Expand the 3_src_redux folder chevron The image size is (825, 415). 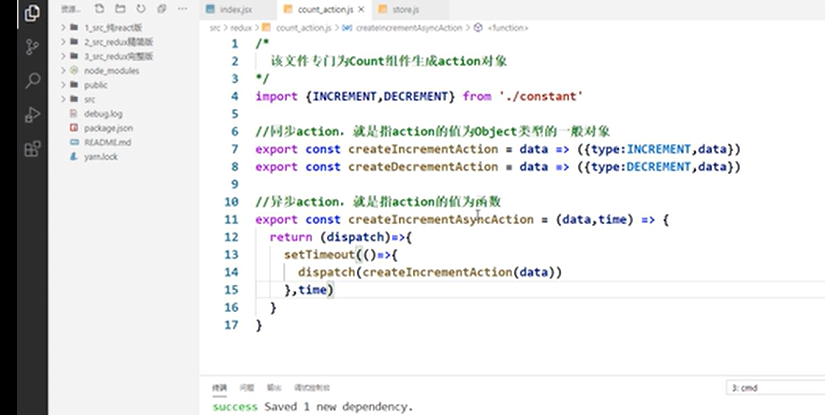(x=63, y=56)
